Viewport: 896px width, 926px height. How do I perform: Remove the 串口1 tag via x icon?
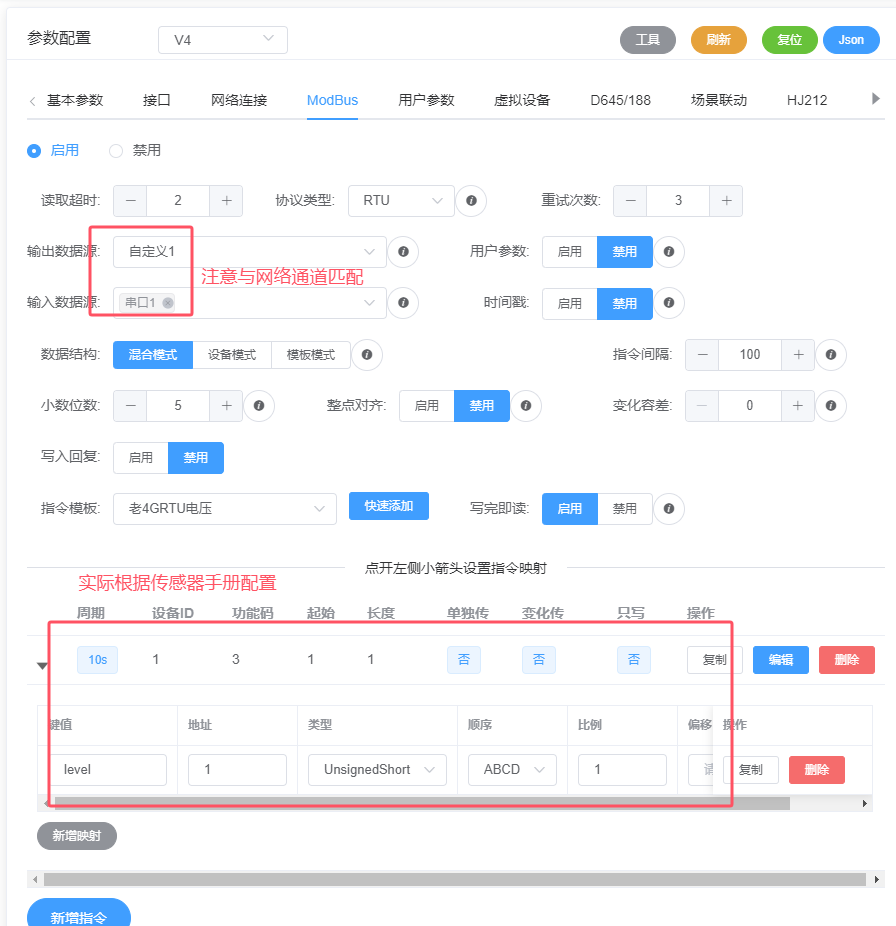[168, 303]
